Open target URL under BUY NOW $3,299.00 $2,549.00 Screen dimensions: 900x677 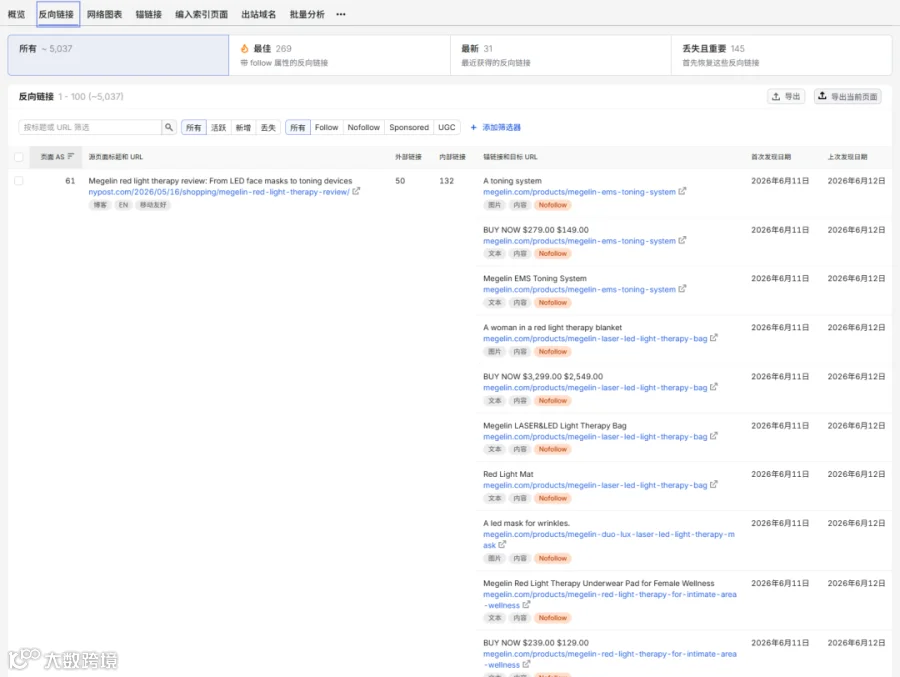coord(595,388)
